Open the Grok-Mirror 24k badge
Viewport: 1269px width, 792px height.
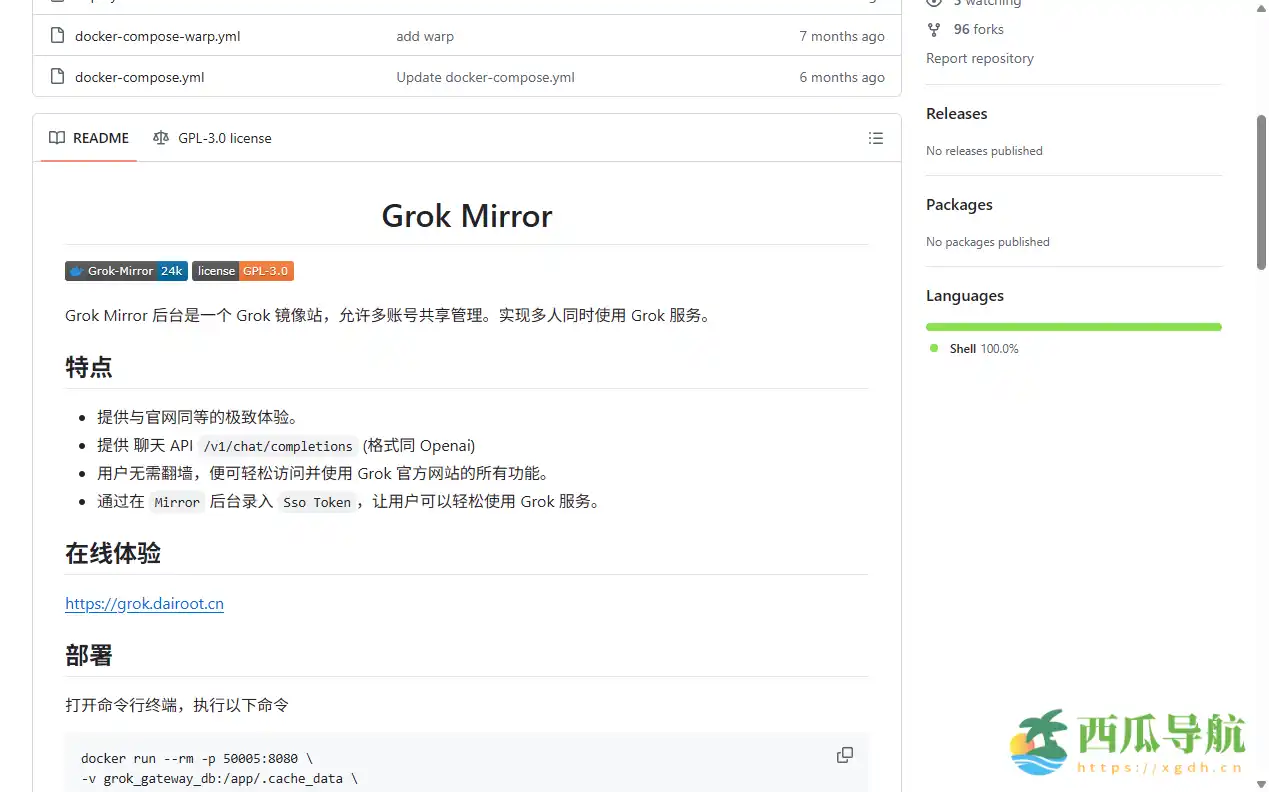[x=125, y=270]
